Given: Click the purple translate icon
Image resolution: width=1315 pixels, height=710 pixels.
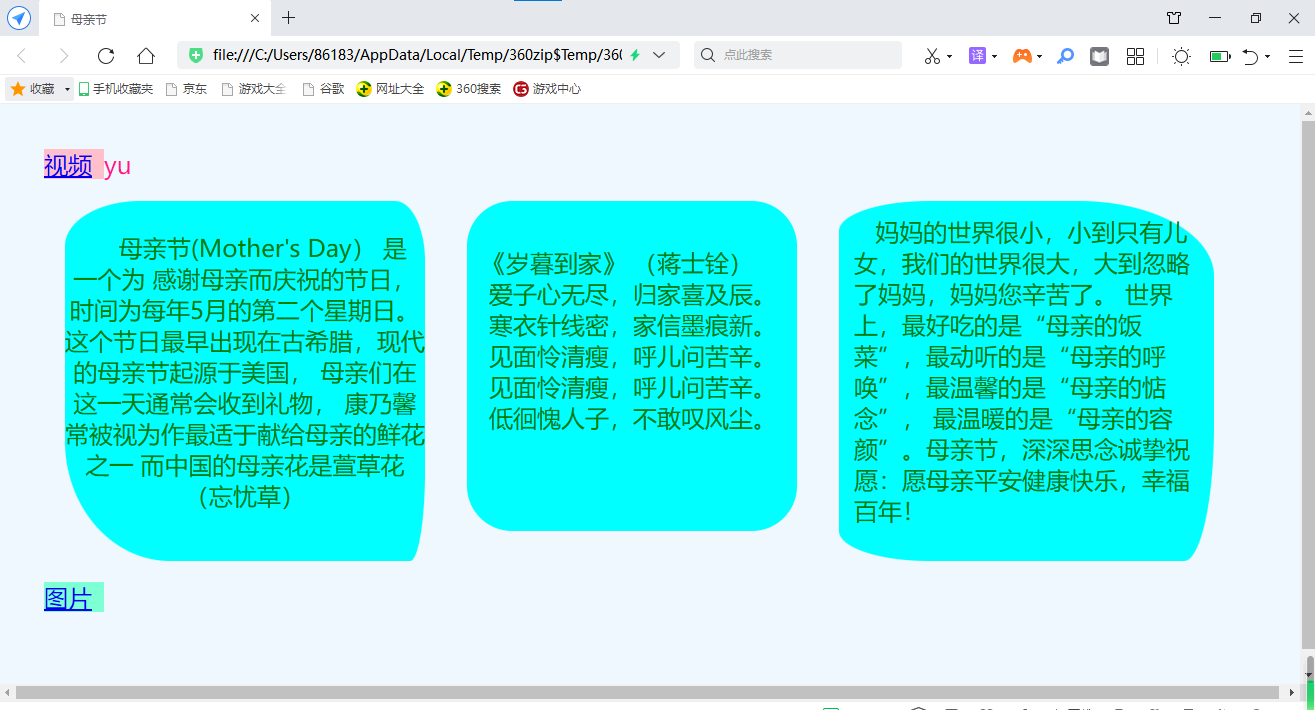Looking at the screenshot, I should (977, 56).
